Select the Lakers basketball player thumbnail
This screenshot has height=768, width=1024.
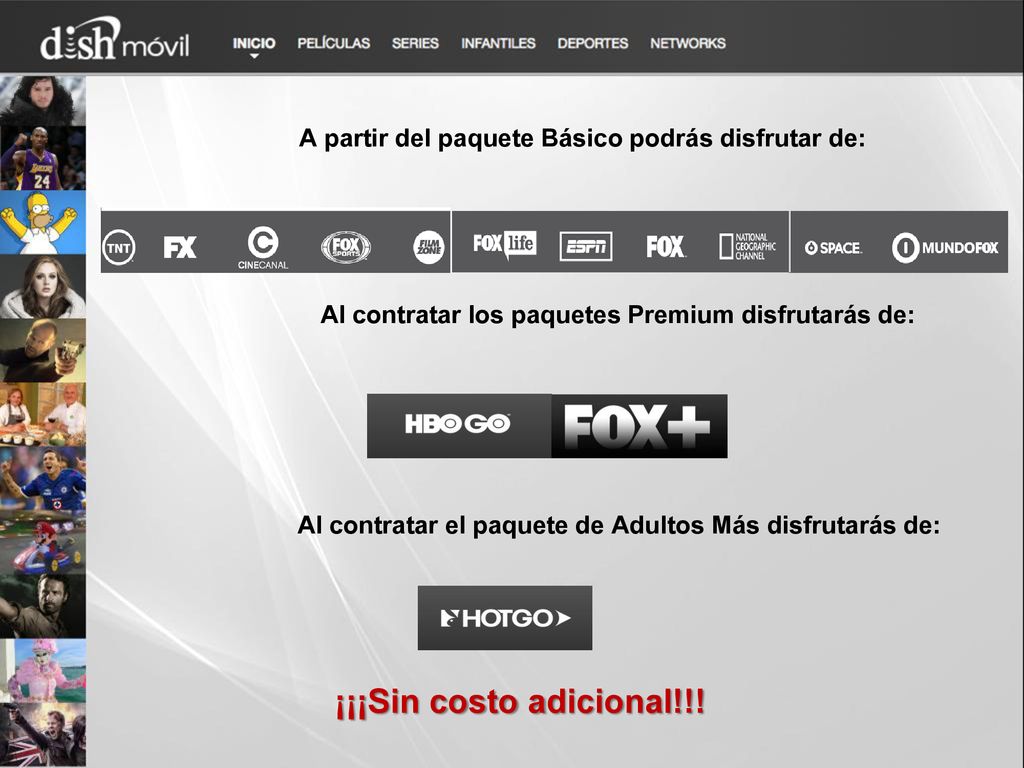point(42,158)
